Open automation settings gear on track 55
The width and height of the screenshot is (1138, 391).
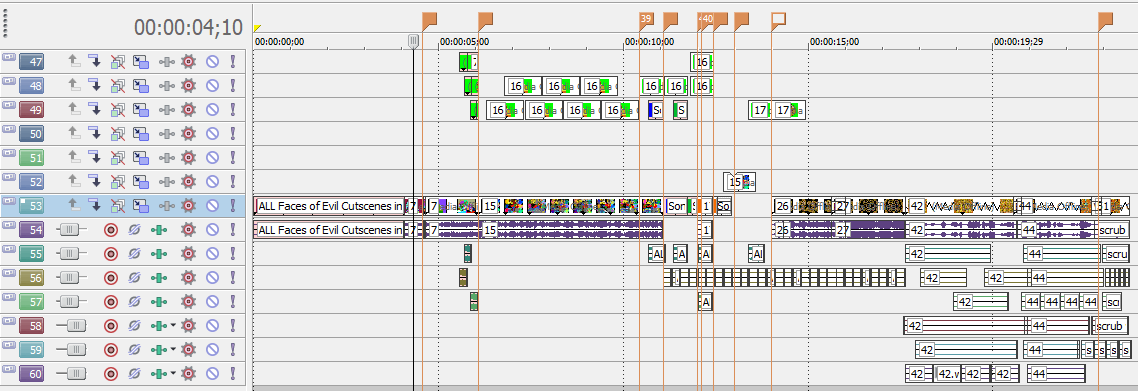(x=189, y=254)
